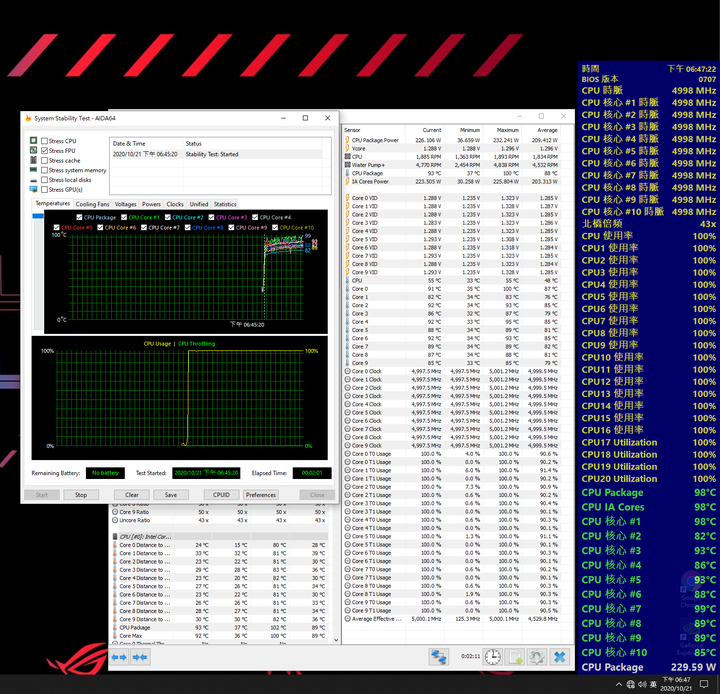Select the 'IA Cores Power' sensor row

(451, 181)
